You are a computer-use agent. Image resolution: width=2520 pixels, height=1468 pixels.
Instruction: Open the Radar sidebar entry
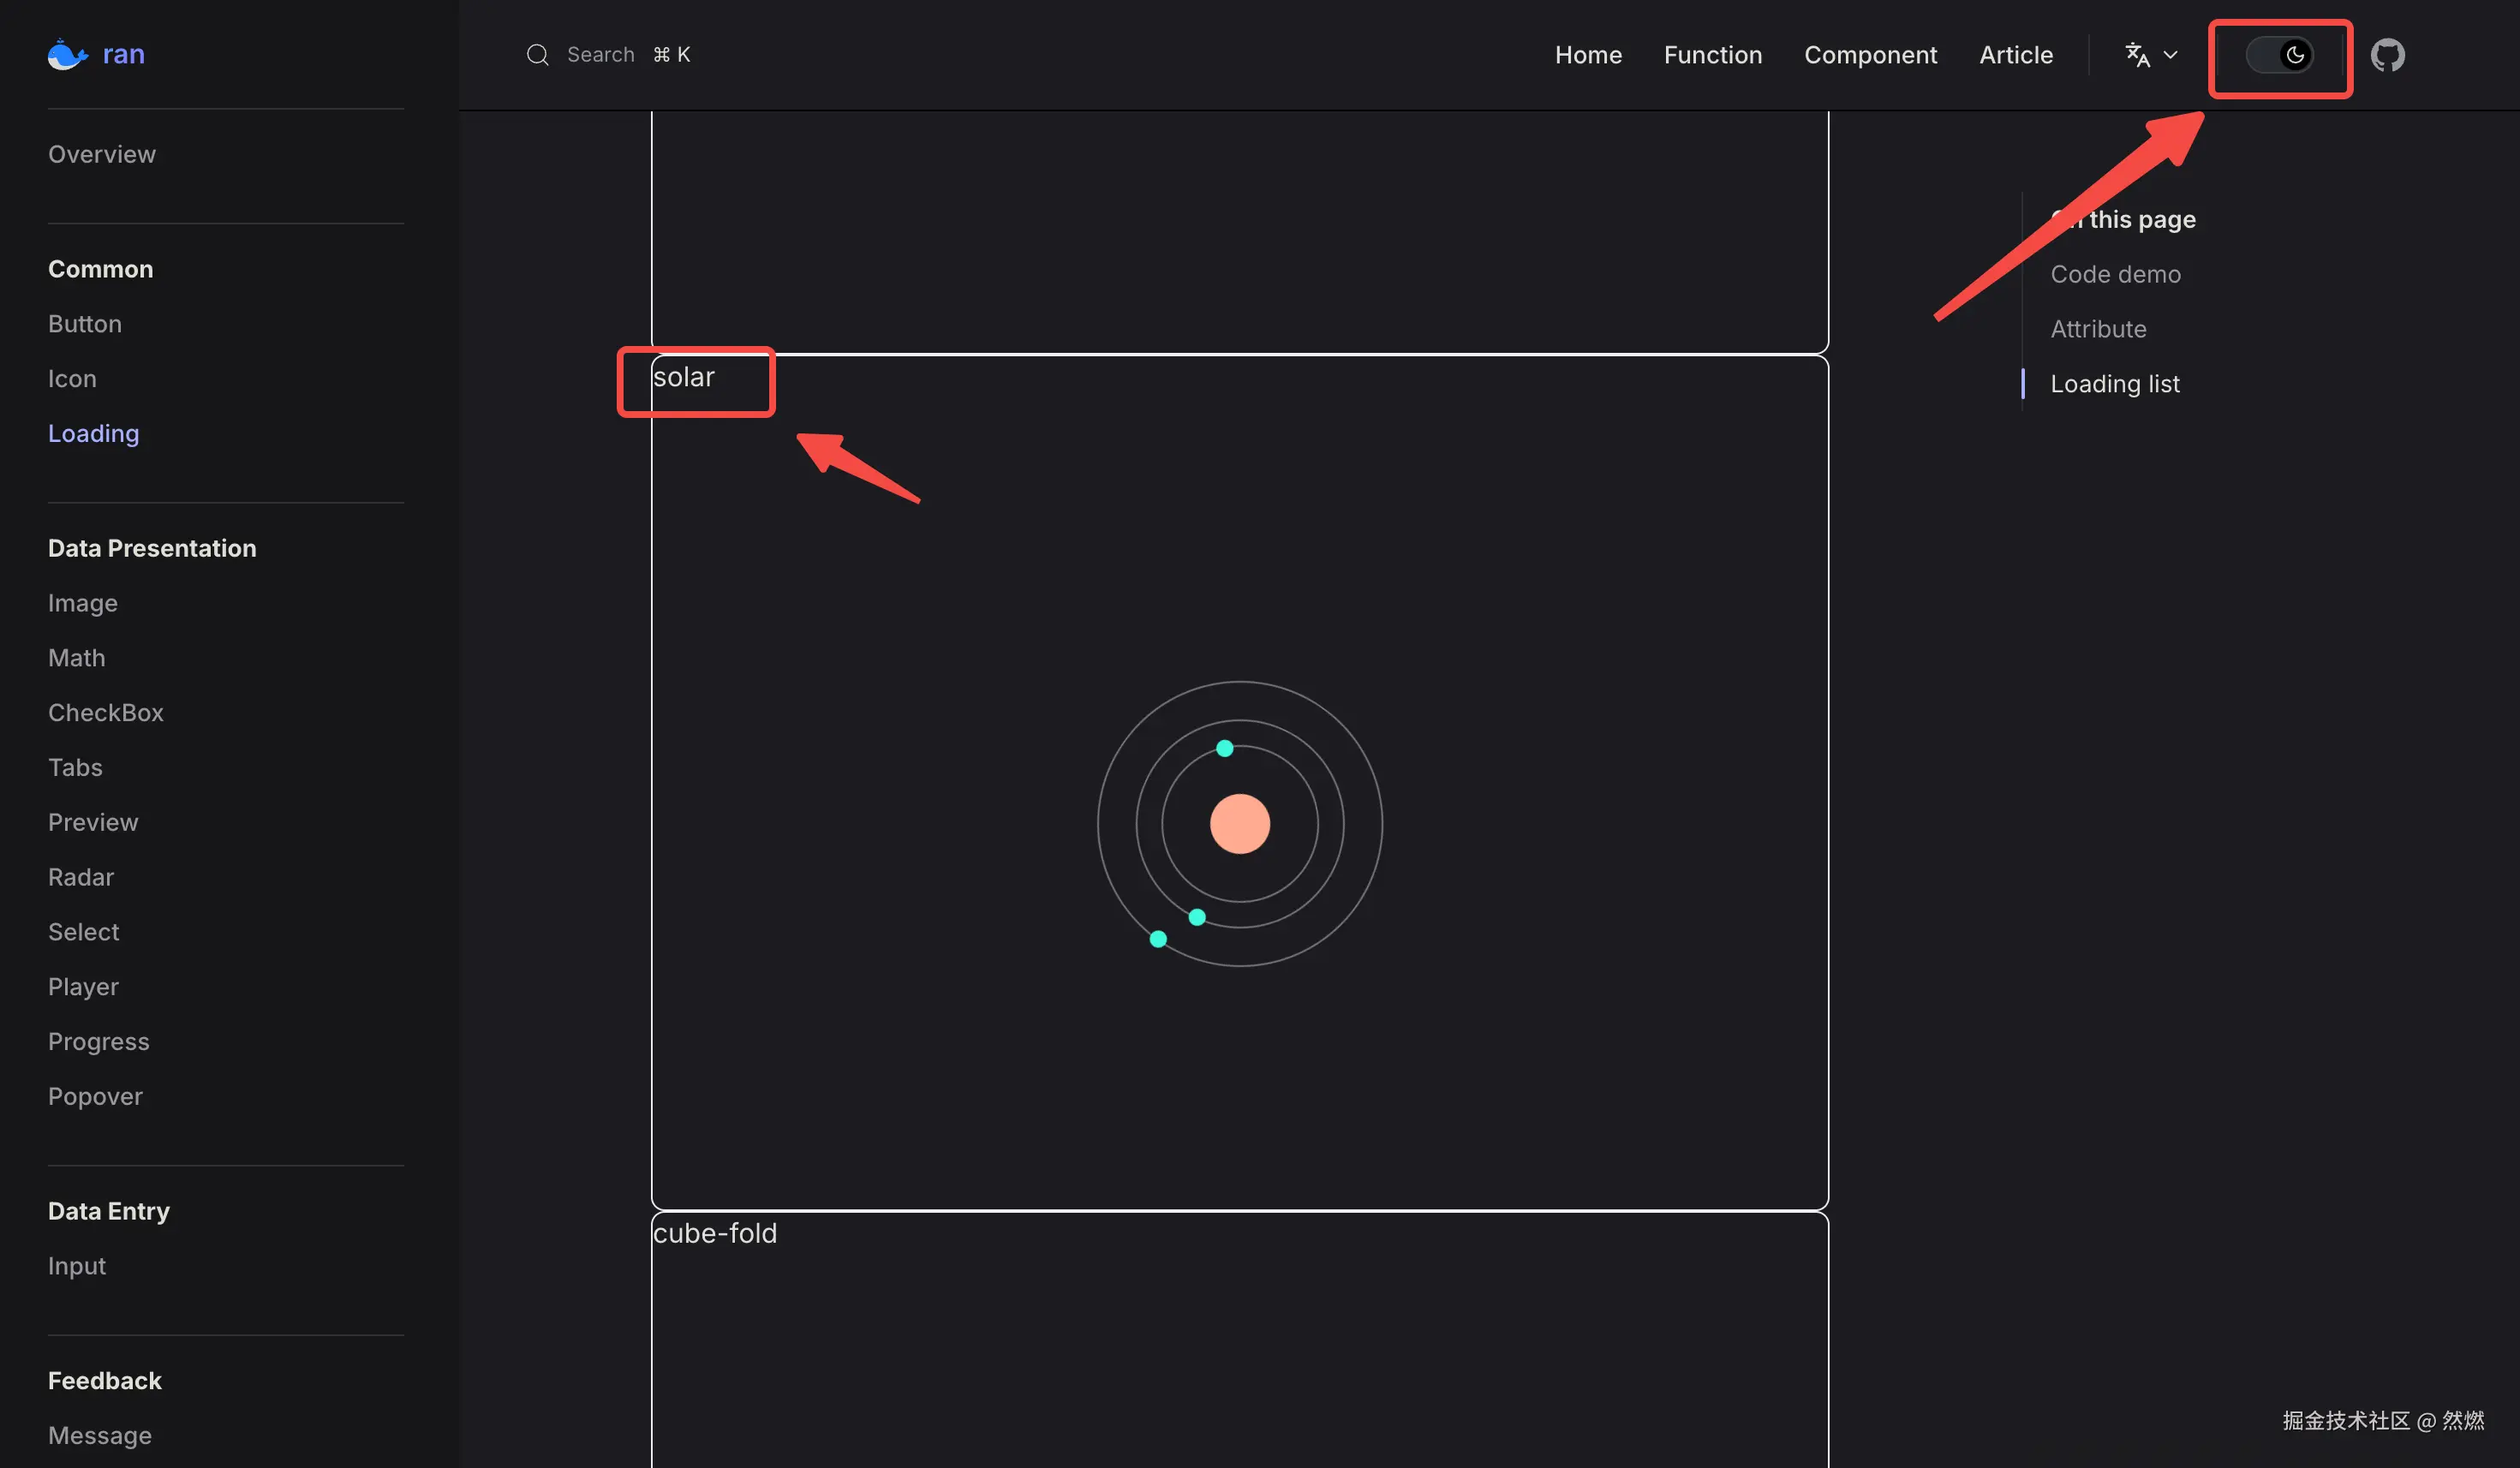click(81, 877)
